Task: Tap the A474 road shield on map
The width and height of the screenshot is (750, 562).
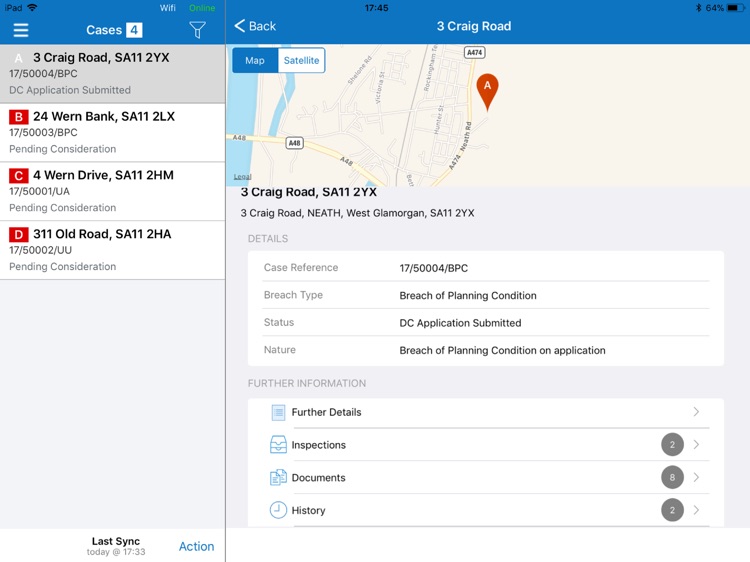Action: point(474,52)
